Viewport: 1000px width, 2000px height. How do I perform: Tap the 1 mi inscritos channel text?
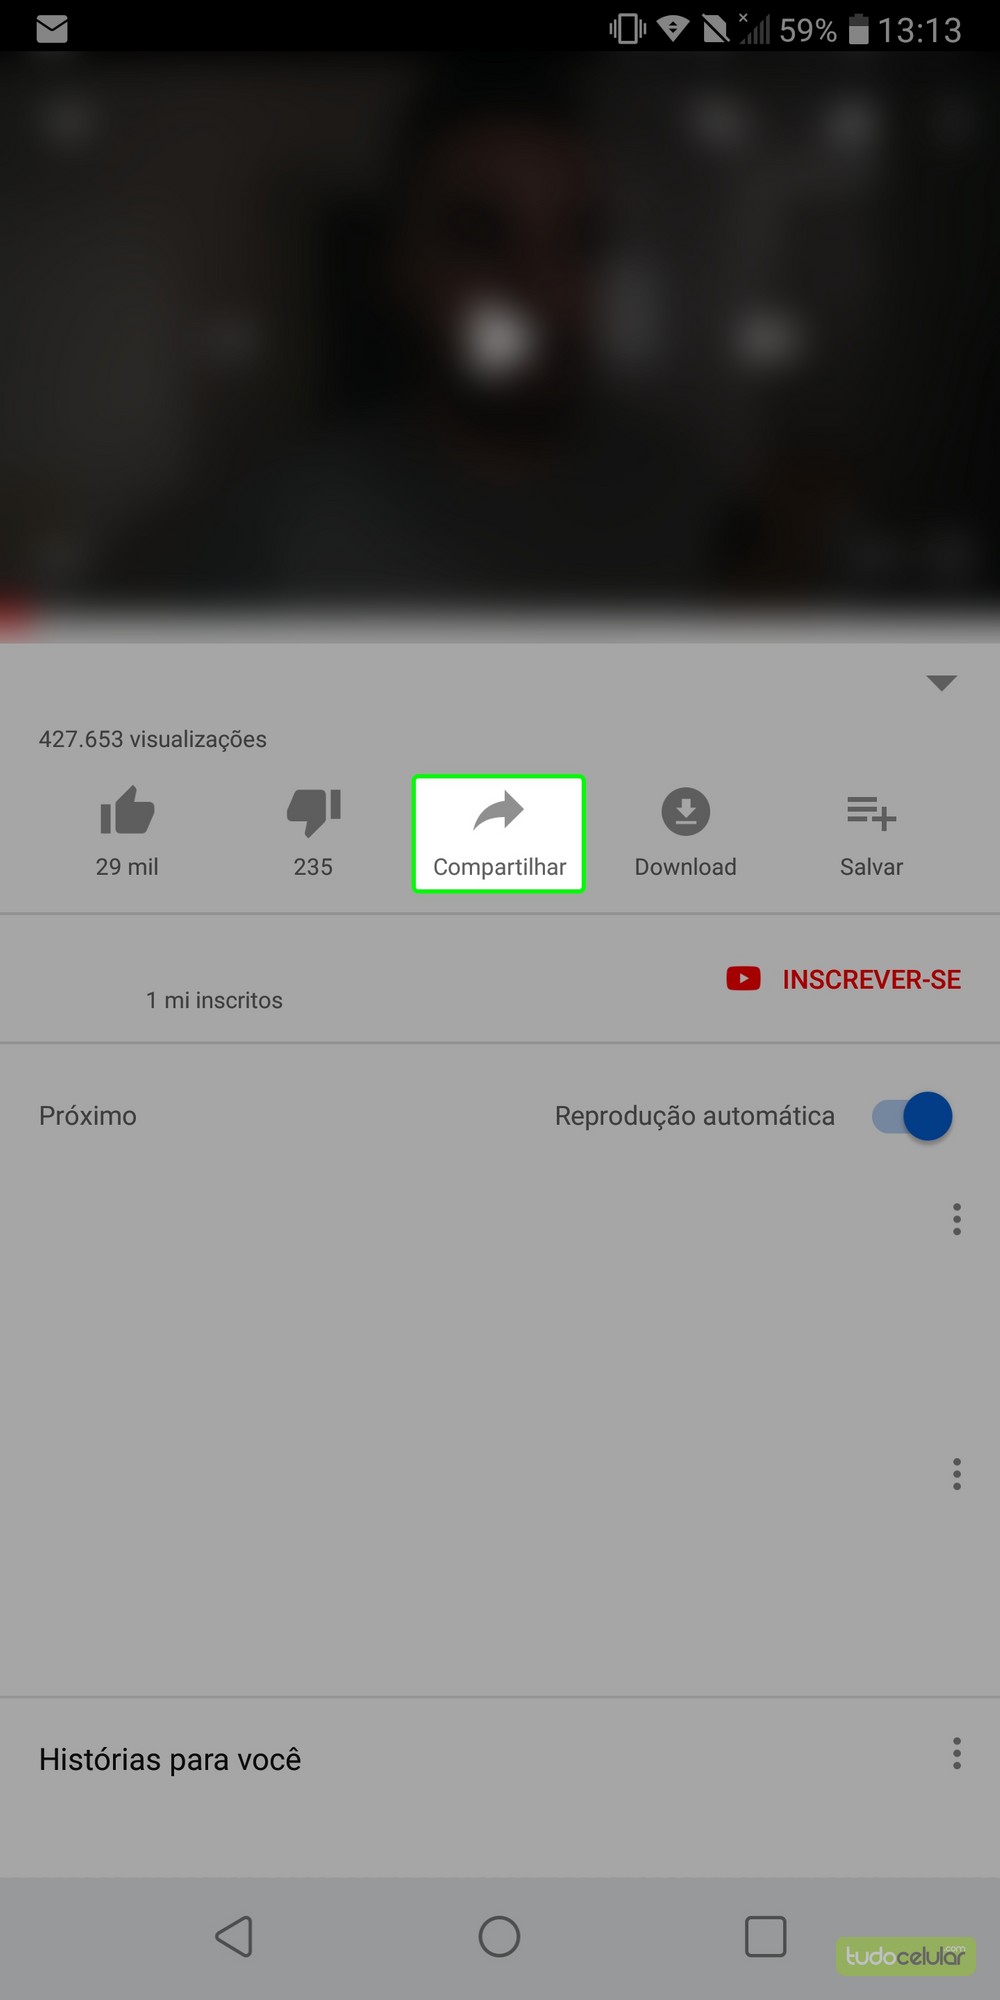click(x=214, y=1000)
